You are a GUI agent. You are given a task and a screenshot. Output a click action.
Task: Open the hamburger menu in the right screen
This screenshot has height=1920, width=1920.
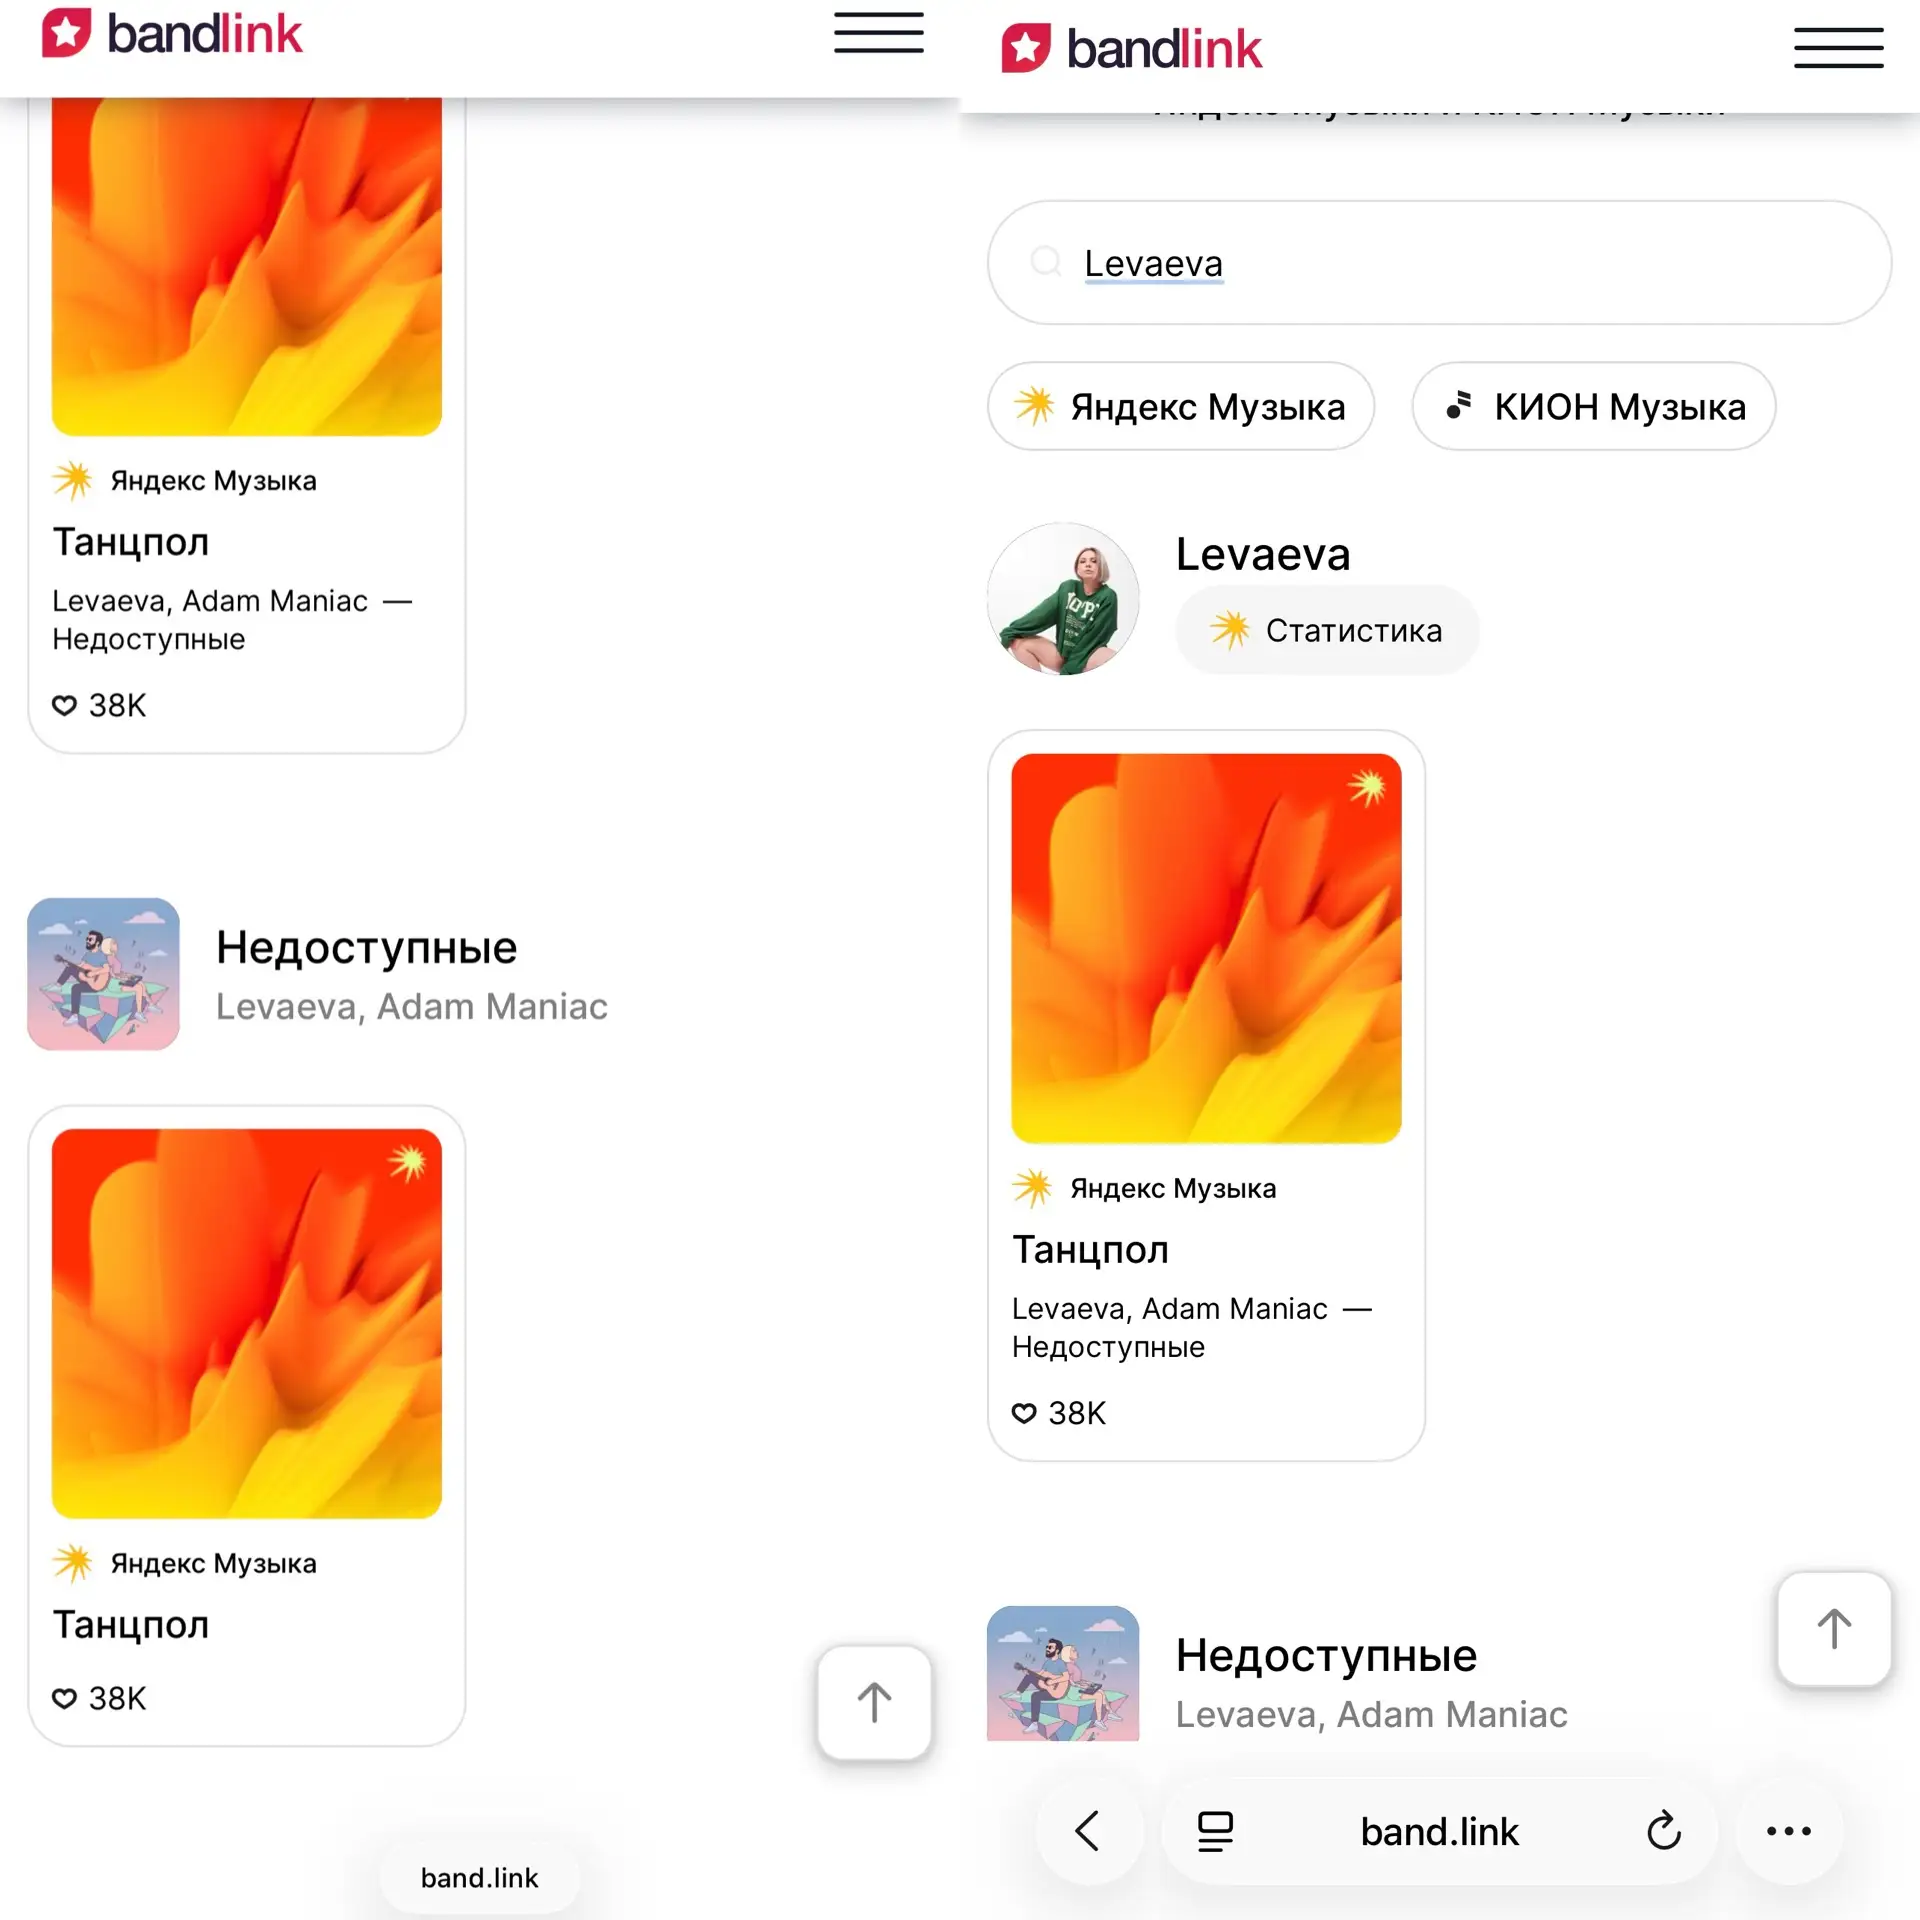1838,48
